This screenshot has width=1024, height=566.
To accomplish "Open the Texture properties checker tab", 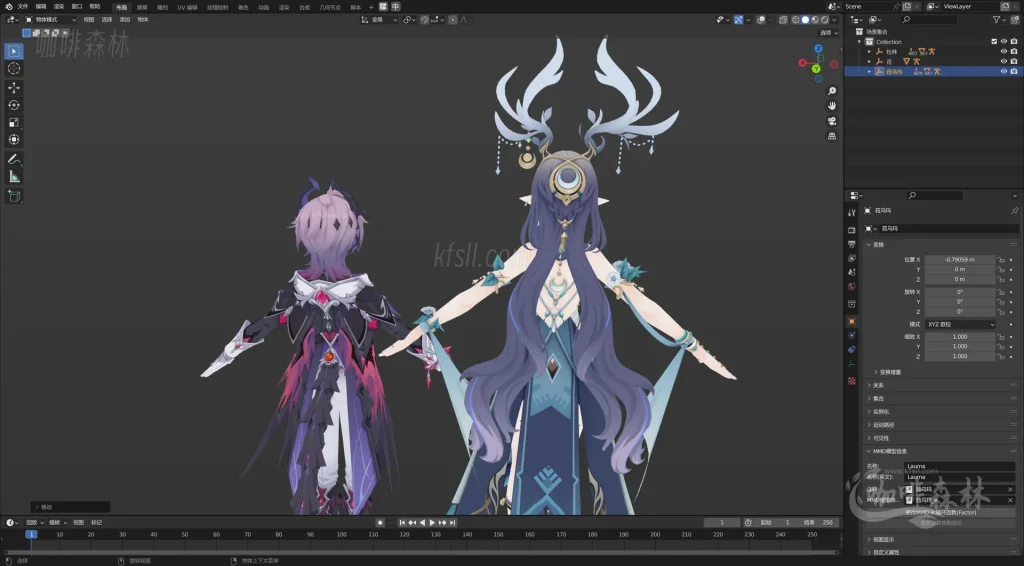I will point(852,381).
